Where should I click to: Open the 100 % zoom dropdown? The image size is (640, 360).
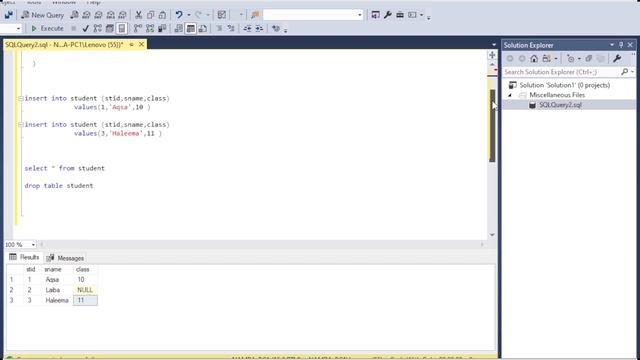[x=33, y=244]
